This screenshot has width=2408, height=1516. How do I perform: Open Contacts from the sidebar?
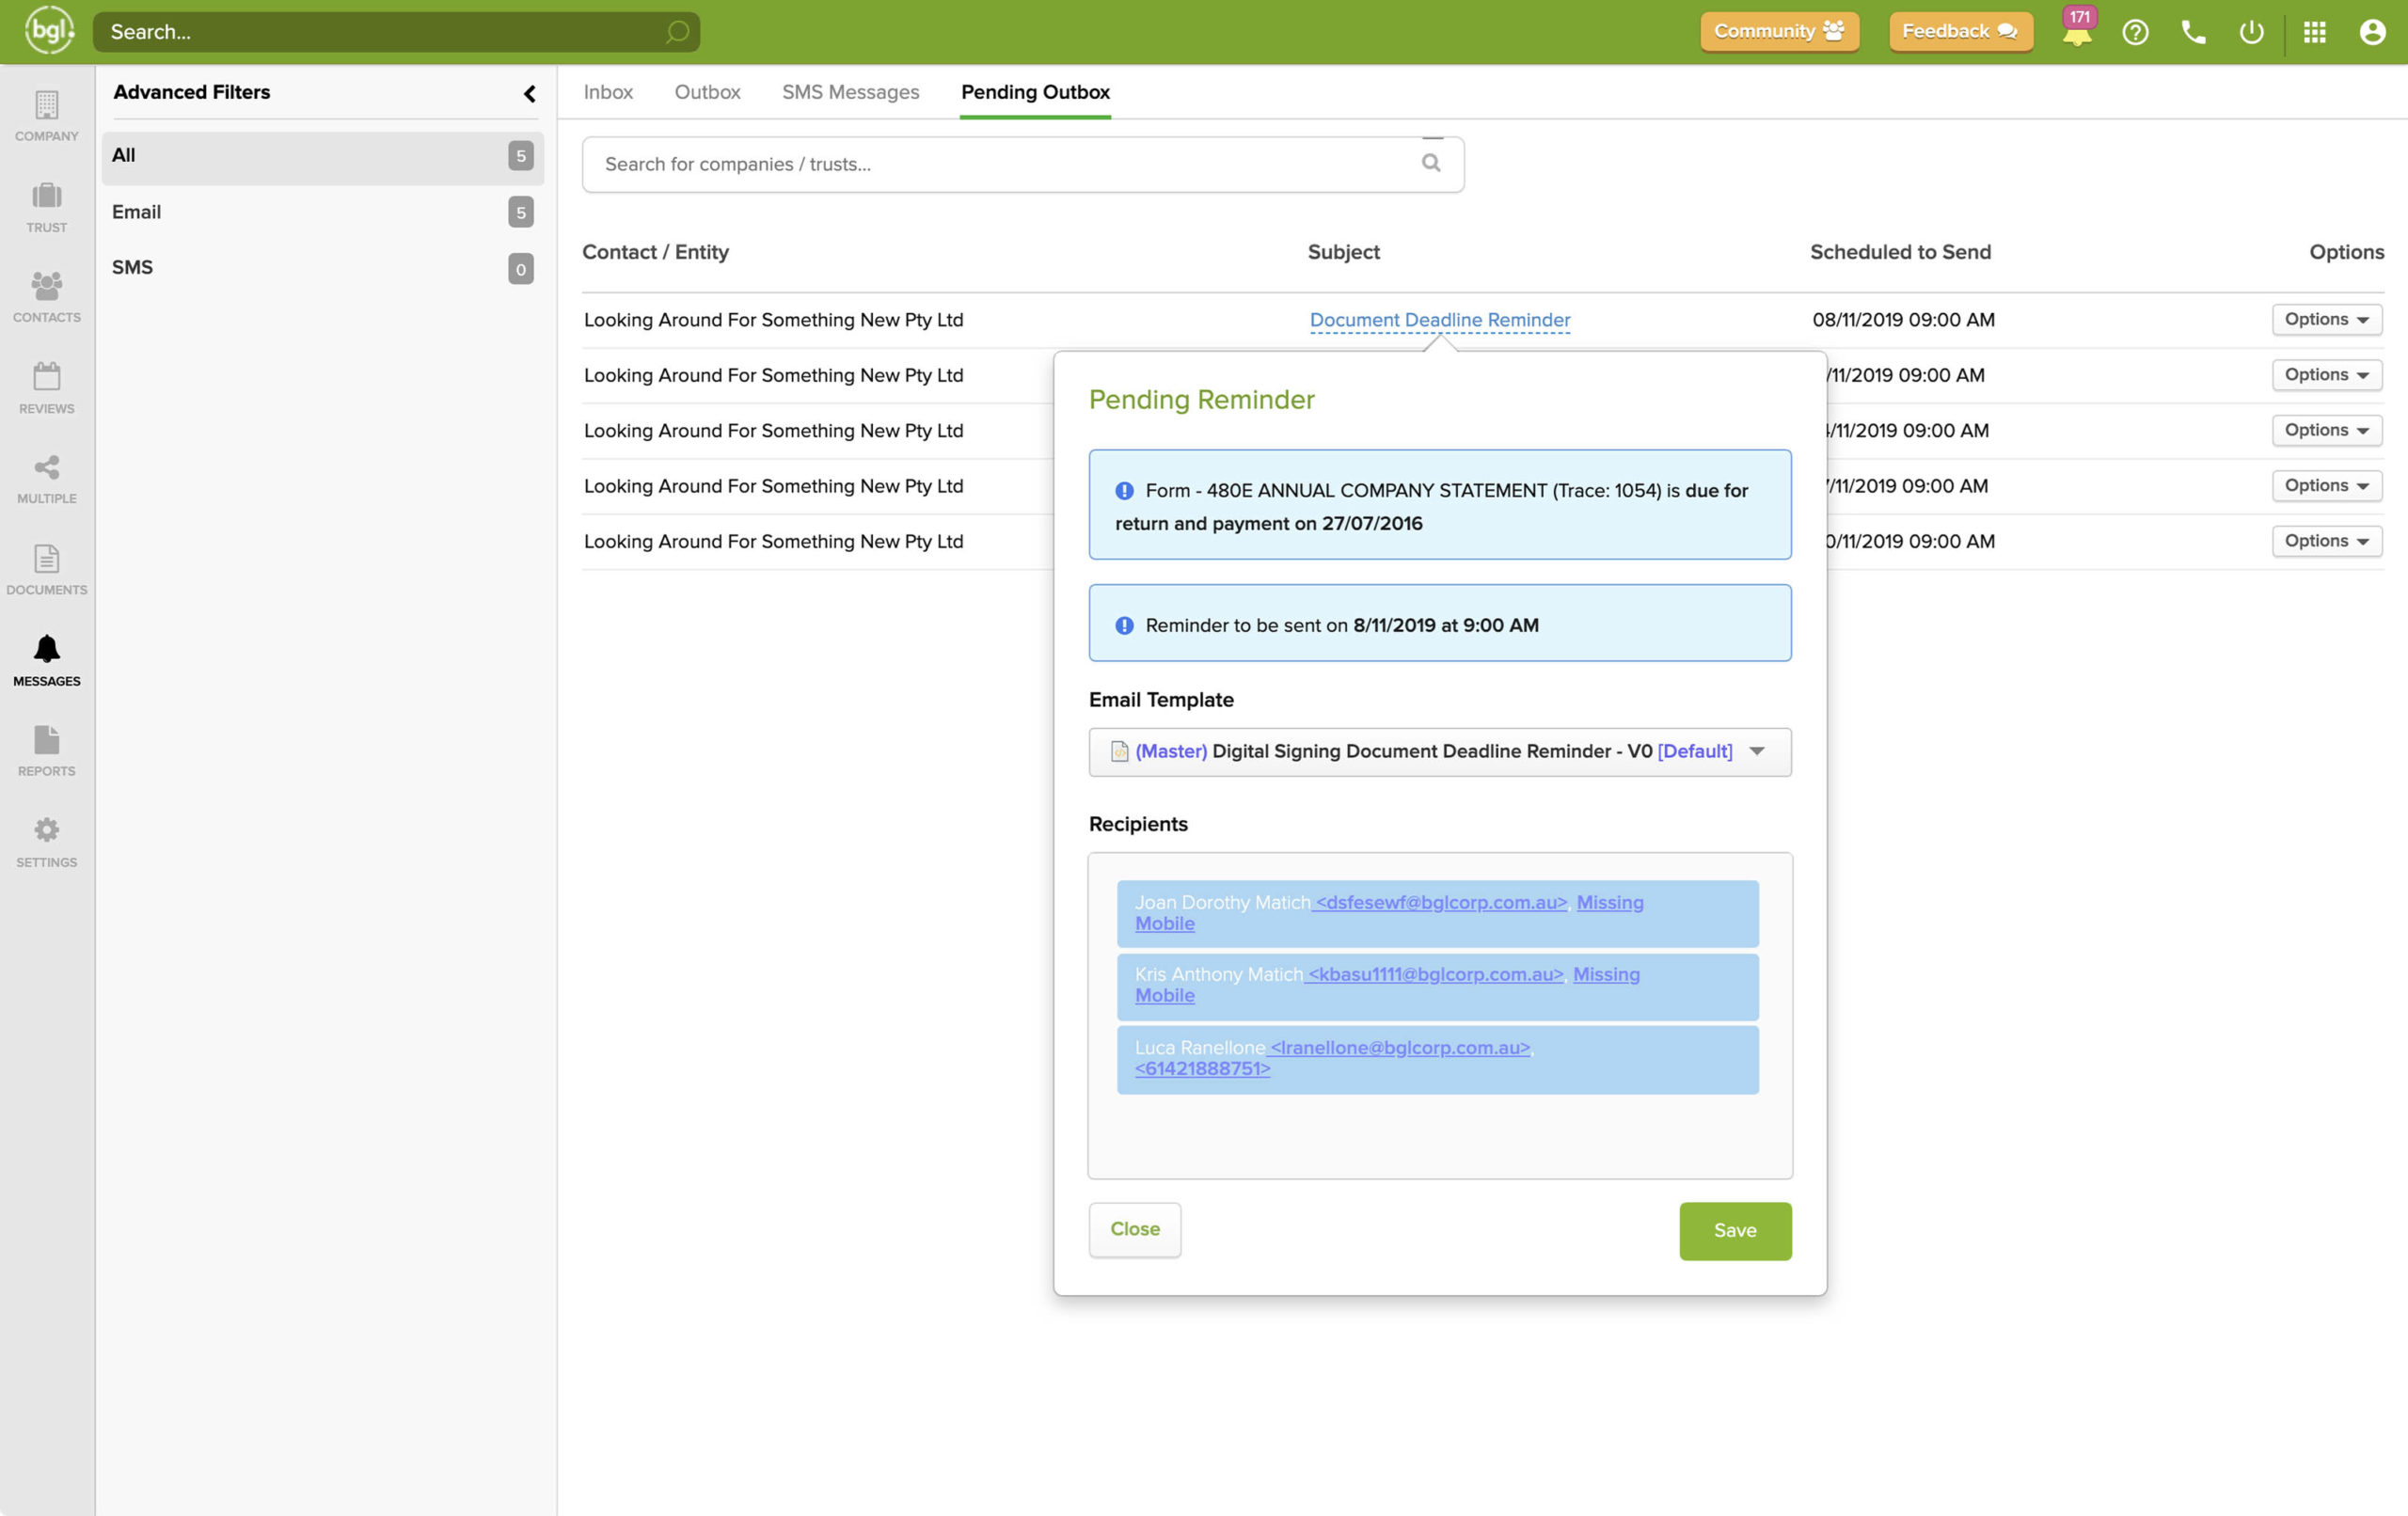pyautogui.click(x=46, y=297)
